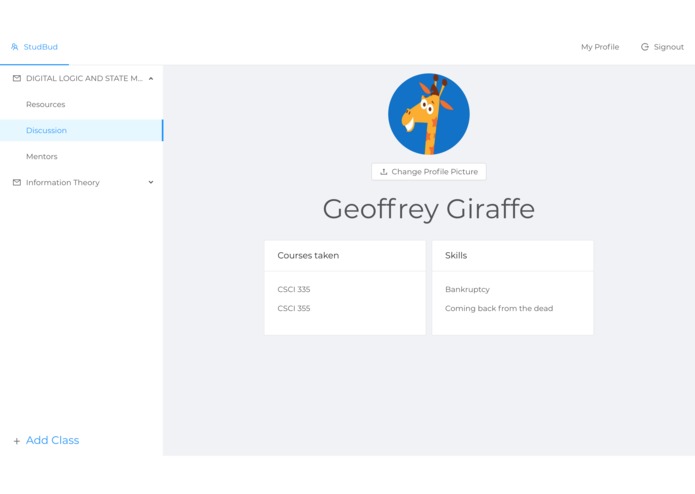This screenshot has height=494, width=695.
Task: Select DIGITAL LOGIC AND STATE M... class
Action: coord(84,78)
